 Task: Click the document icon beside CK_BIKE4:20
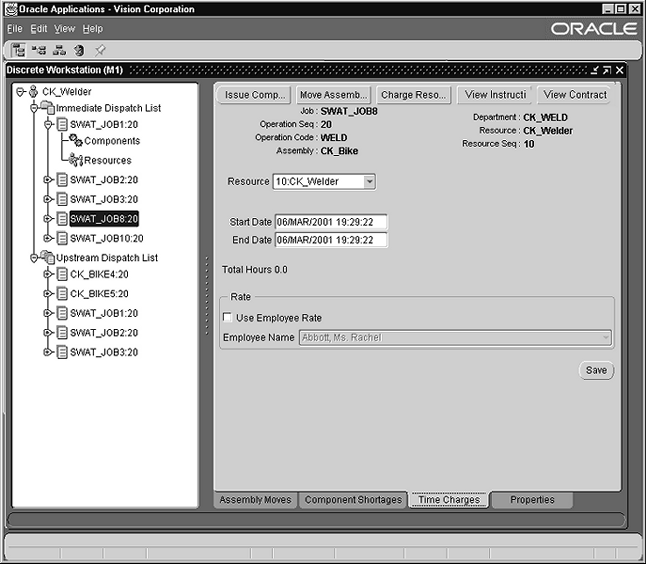click(x=62, y=274)
